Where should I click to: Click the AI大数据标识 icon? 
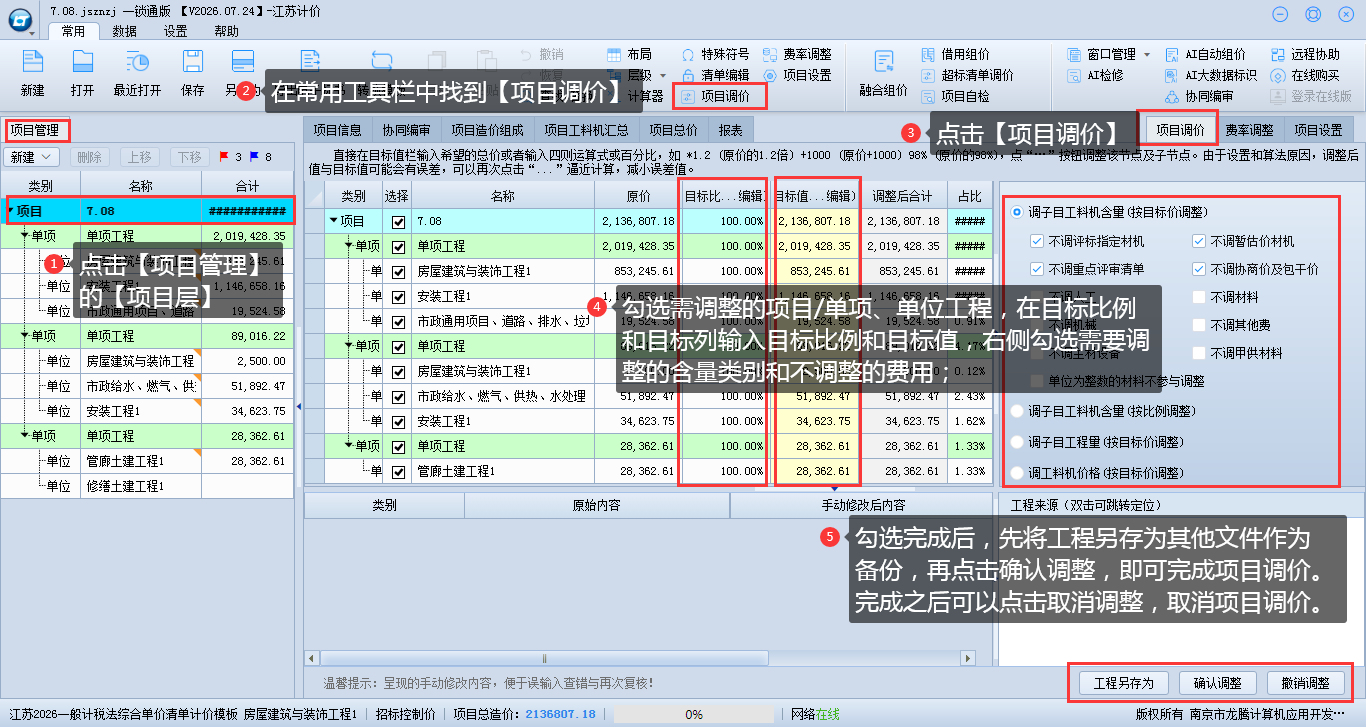(1173, 75)
